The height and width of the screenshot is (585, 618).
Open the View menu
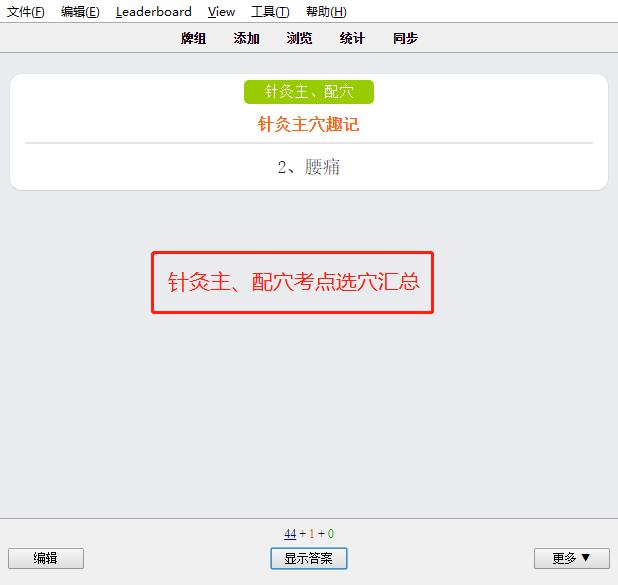[x=222, y=12]
